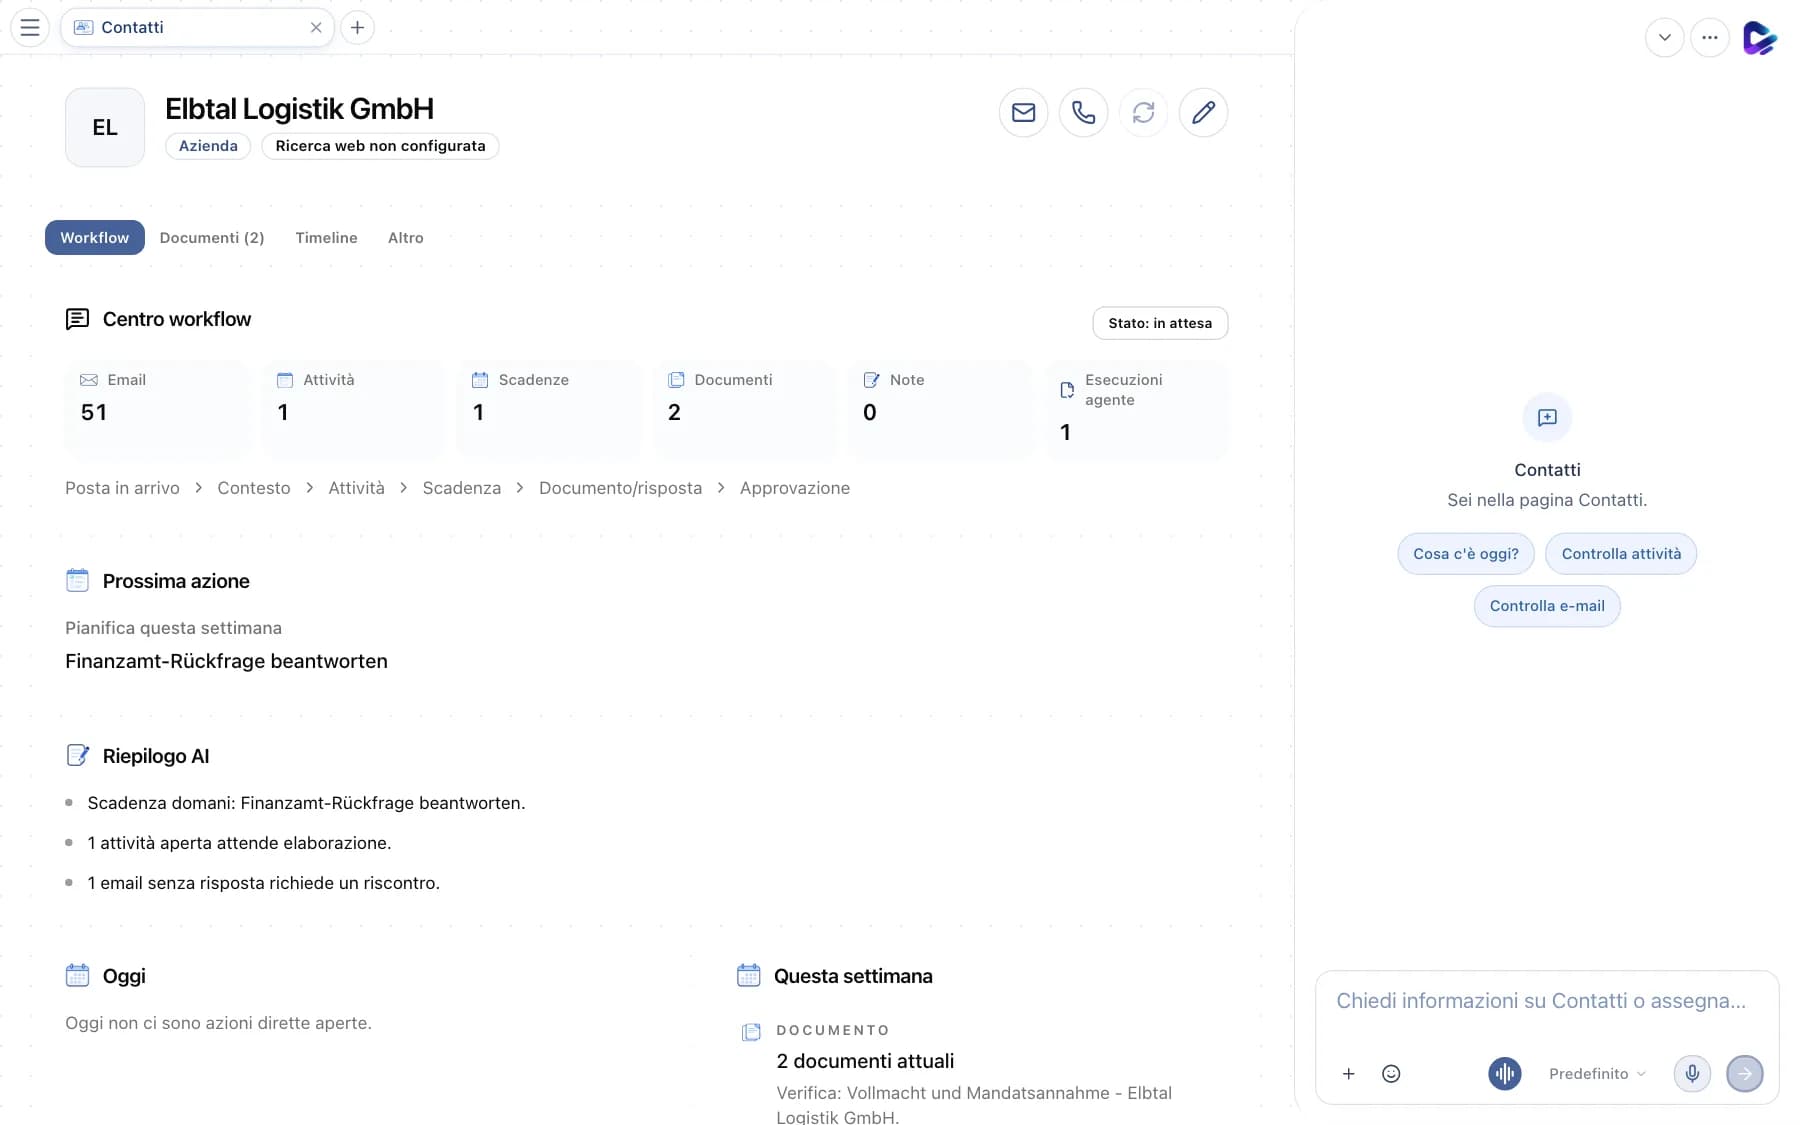
Task: Click the new chat bubble icon
Action: pos(1547,417)
